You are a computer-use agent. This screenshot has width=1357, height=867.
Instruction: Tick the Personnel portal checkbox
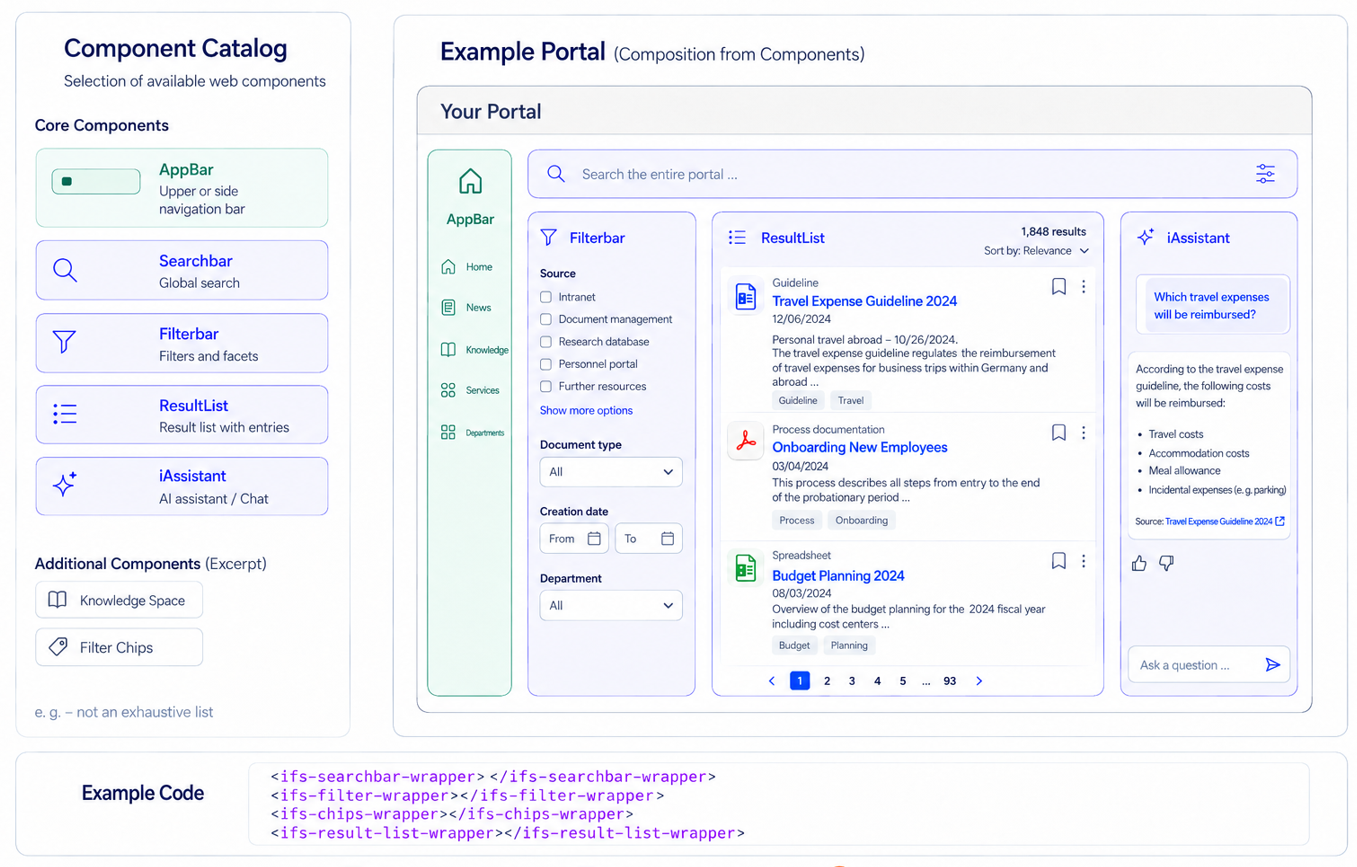(x=546, y=364)
